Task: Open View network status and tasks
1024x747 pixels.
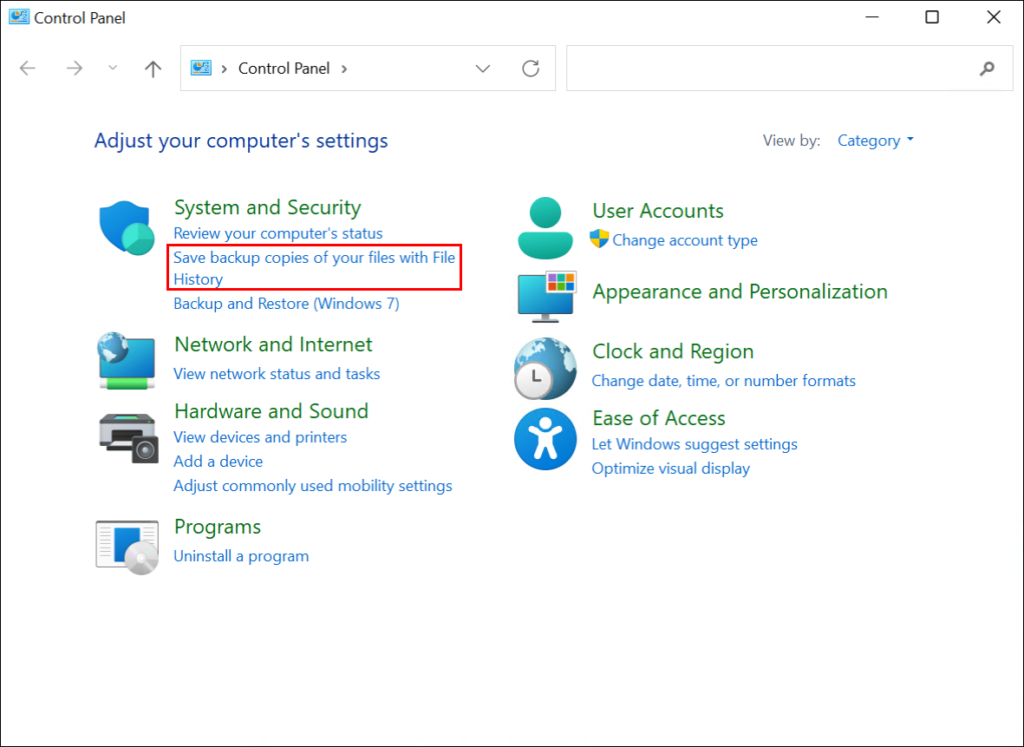Action: click(x=276, y=374)
